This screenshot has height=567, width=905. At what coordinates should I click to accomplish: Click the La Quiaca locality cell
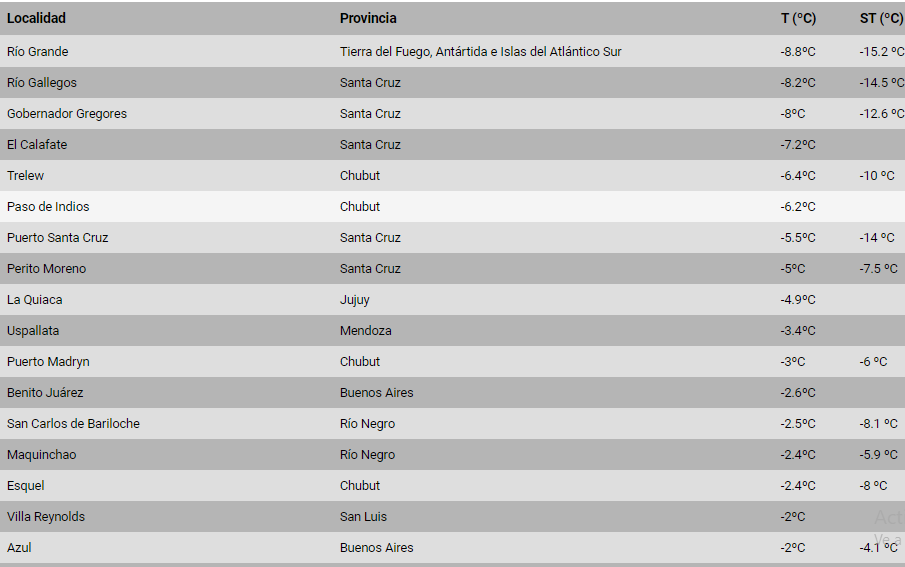point(35,299)
